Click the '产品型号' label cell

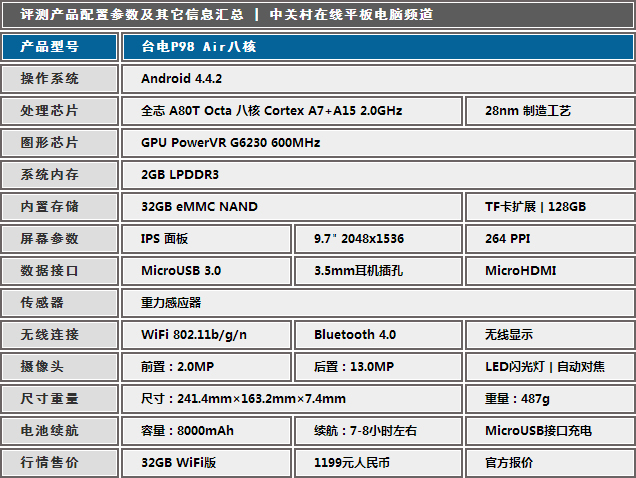60,47
